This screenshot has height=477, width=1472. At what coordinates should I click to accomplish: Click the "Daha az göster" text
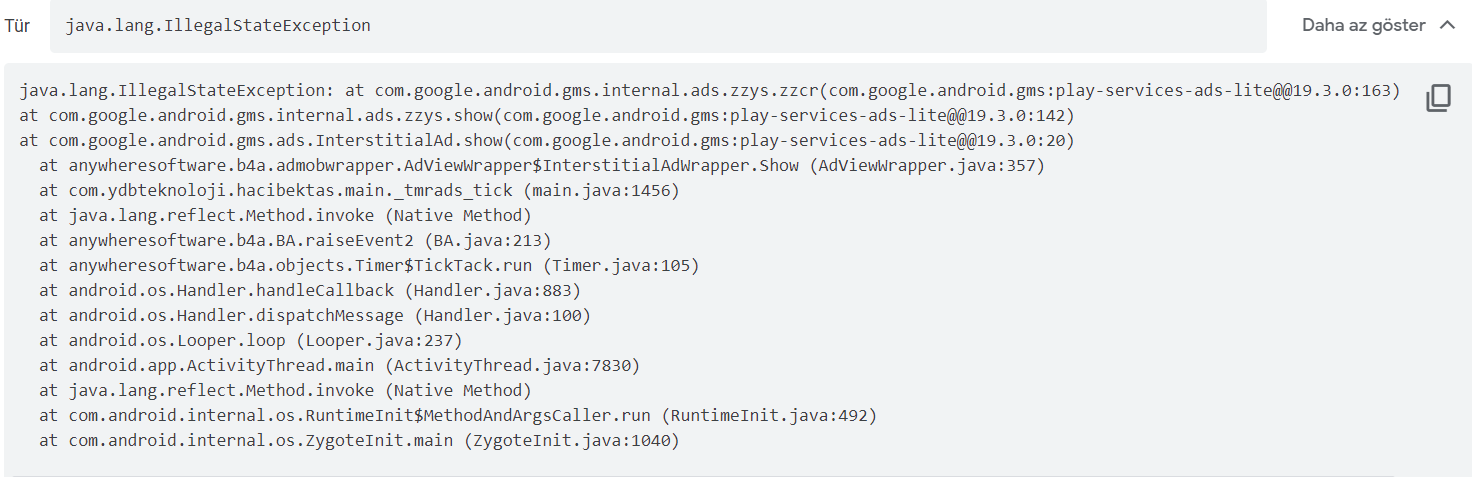(x=1363, y=26)
